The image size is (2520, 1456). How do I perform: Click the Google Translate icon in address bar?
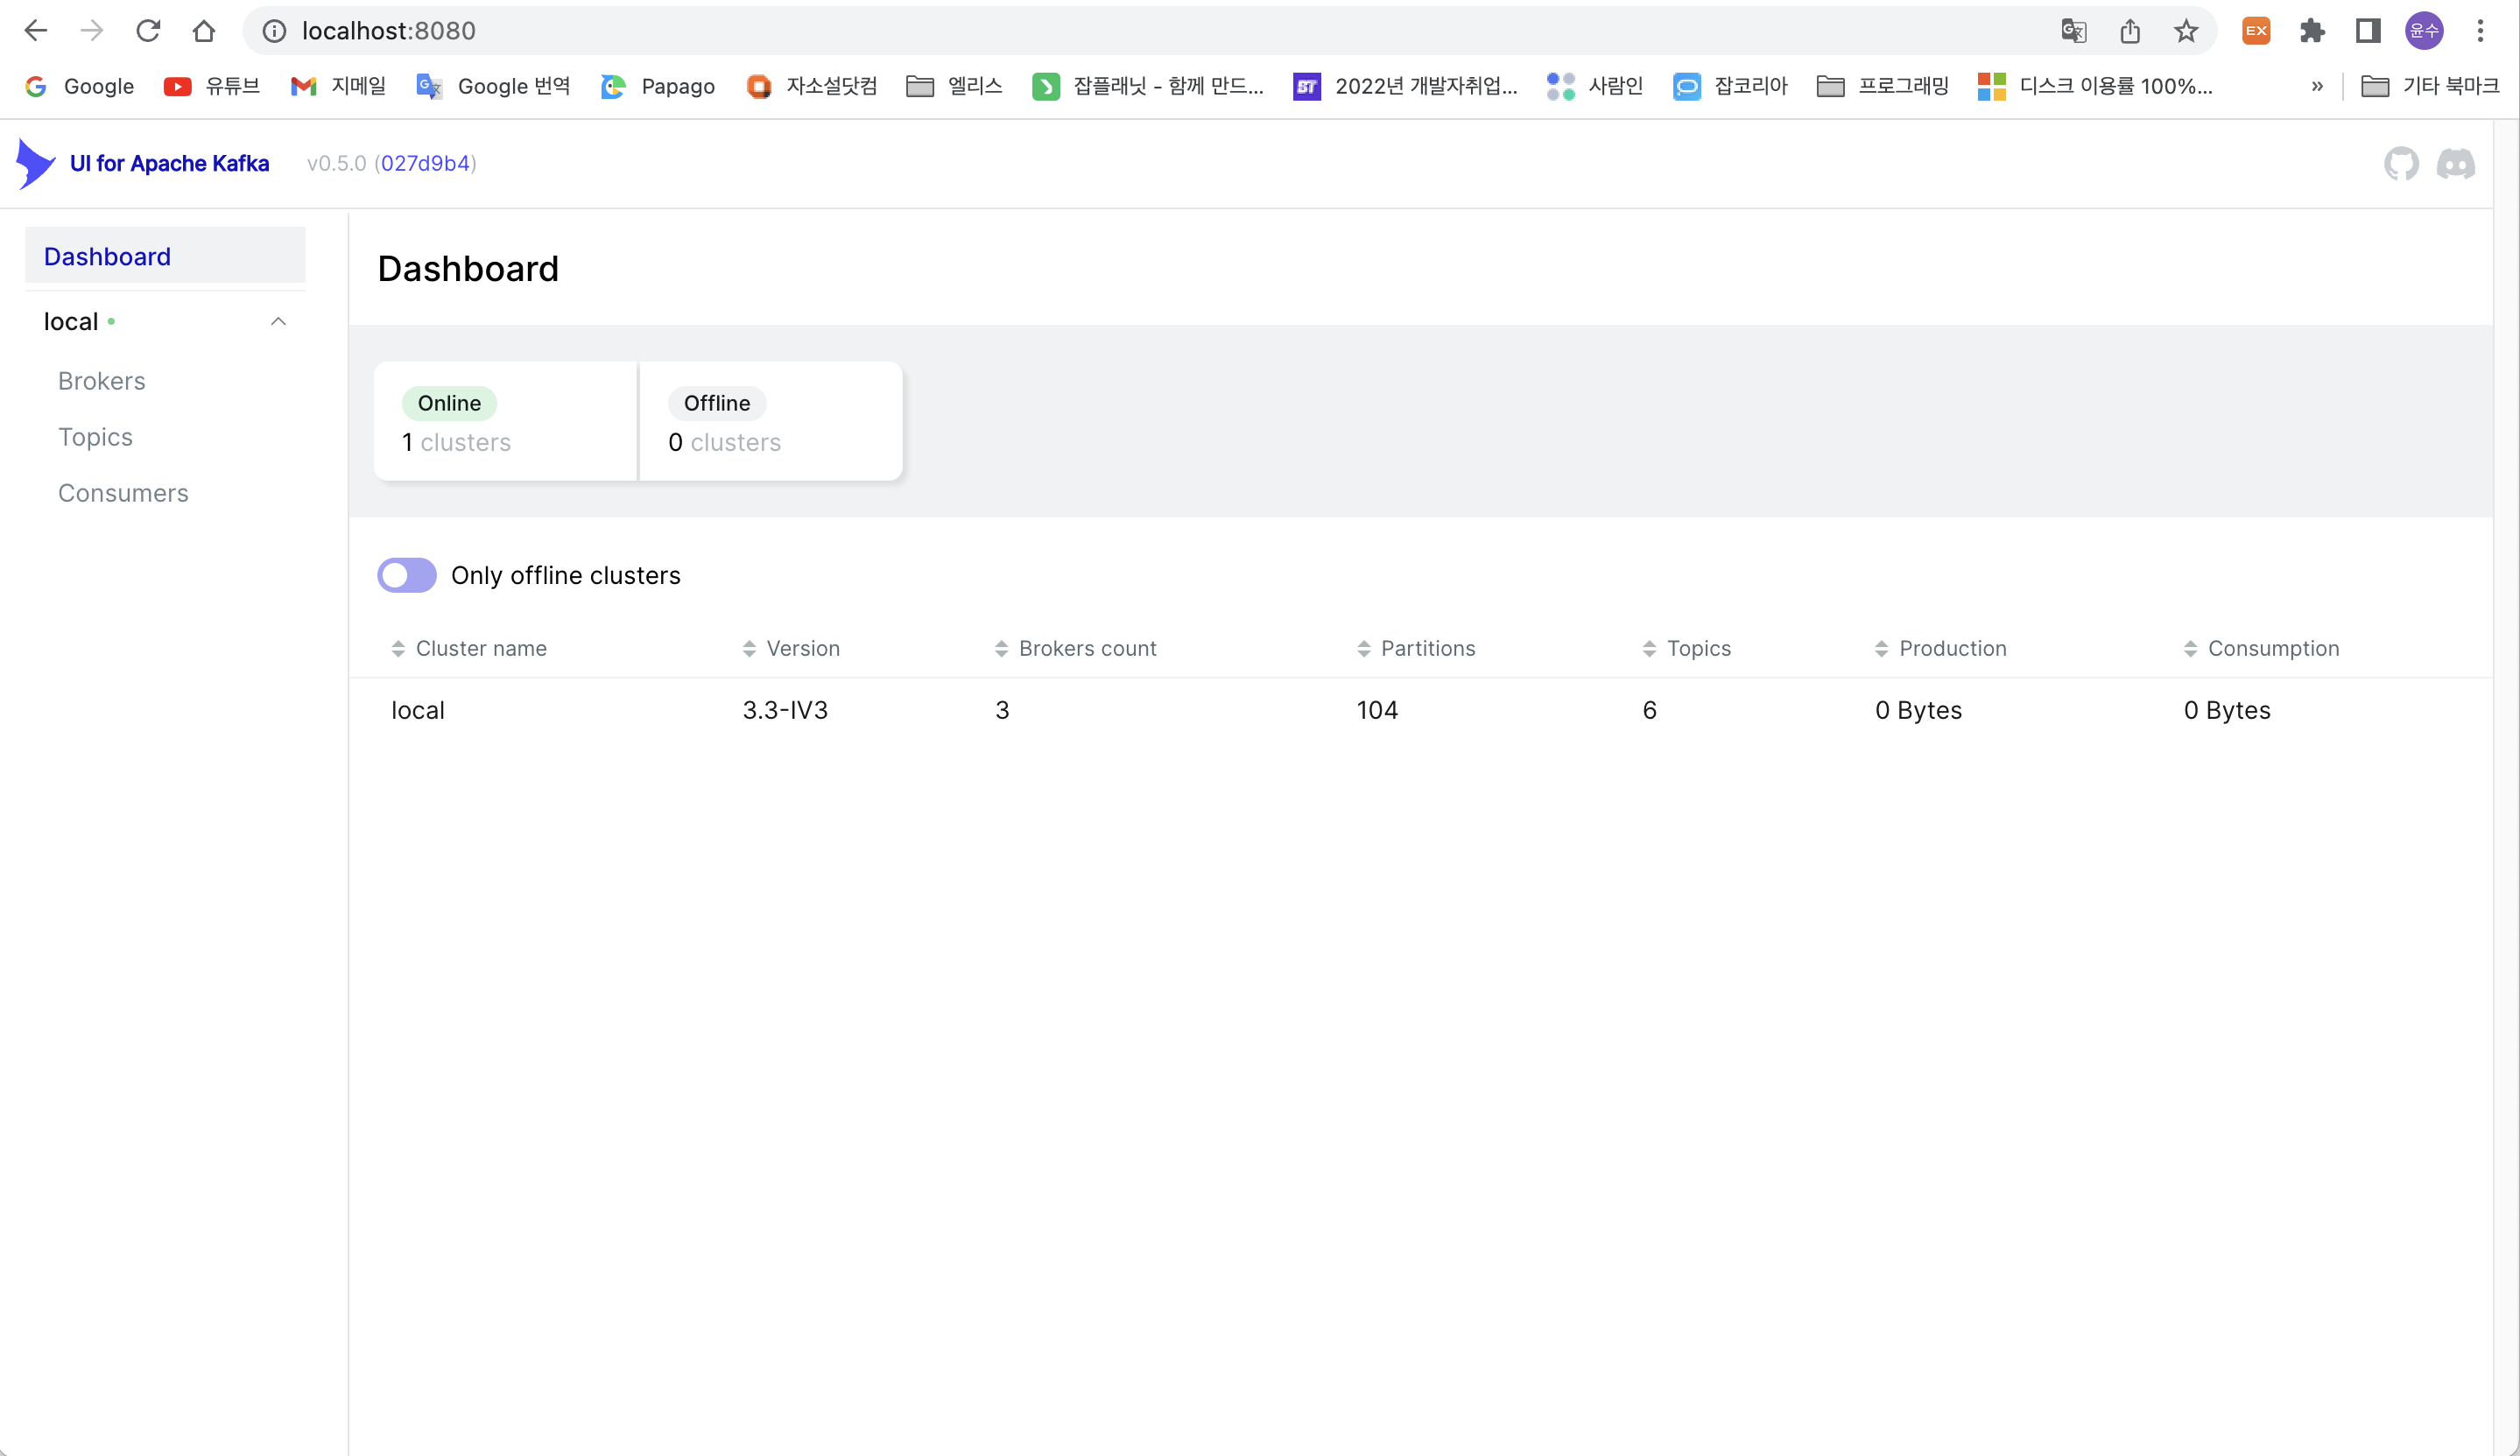pos(2073,31)
